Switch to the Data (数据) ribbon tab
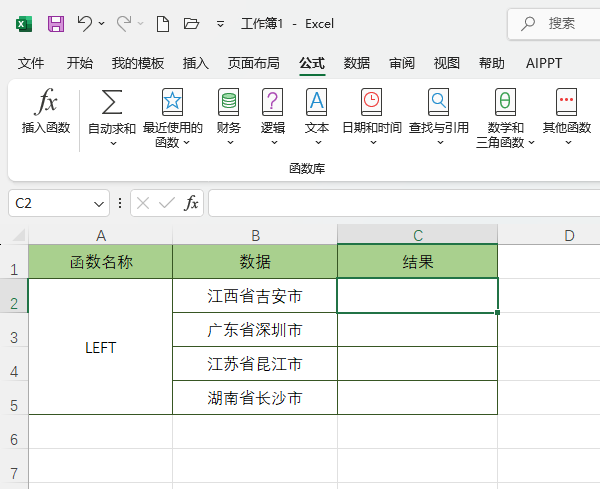600x489 pixels. click(357, 63)
